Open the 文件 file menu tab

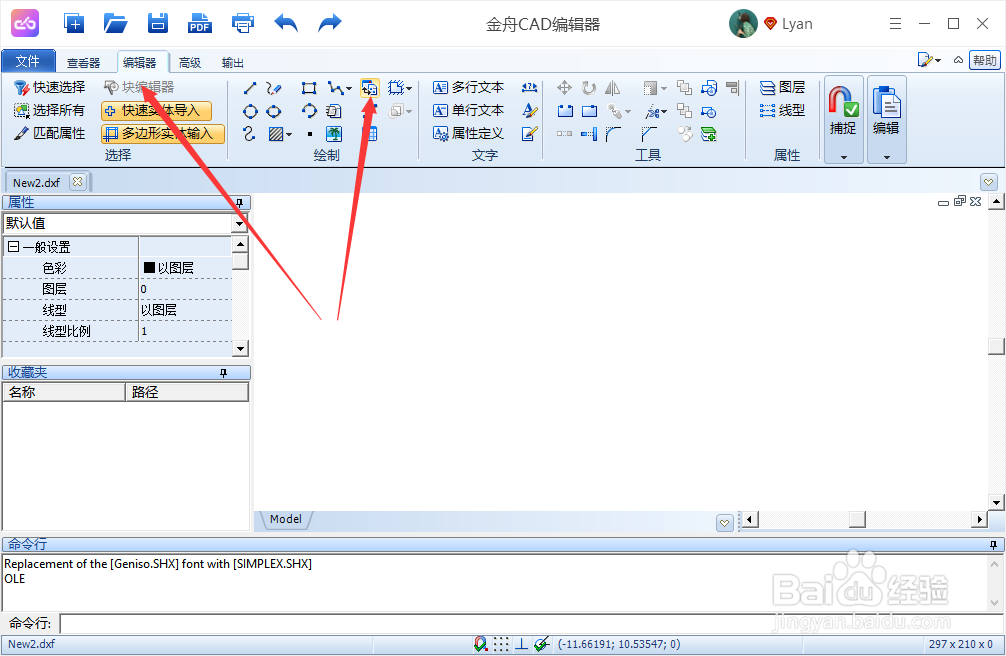28,62
